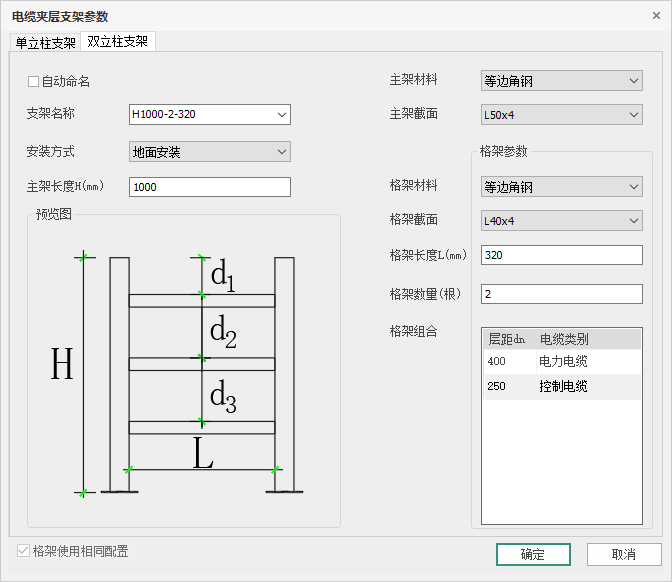Select the 双立柱支架 tab

[118, 42]
